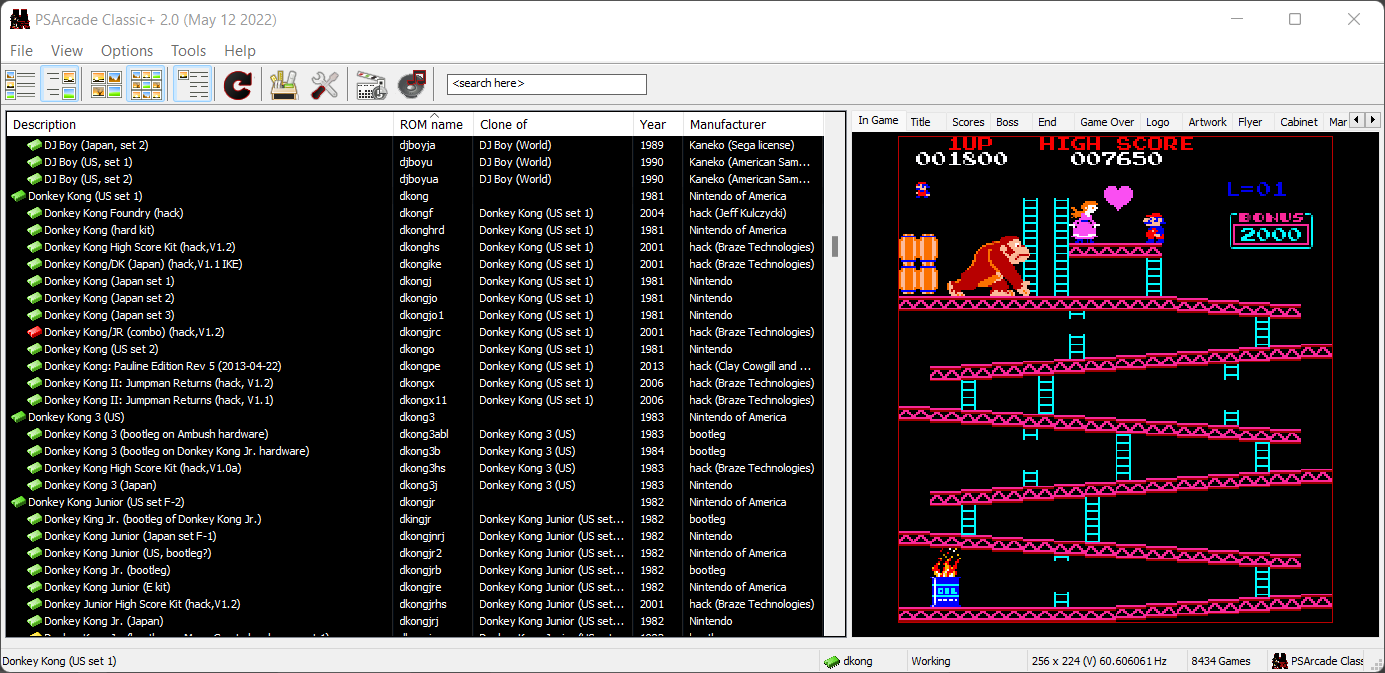Viewport: 1385px width, 673px height.
Task: Click the PSArcade app icon in the title bar
Action: [x=20, y=19]
